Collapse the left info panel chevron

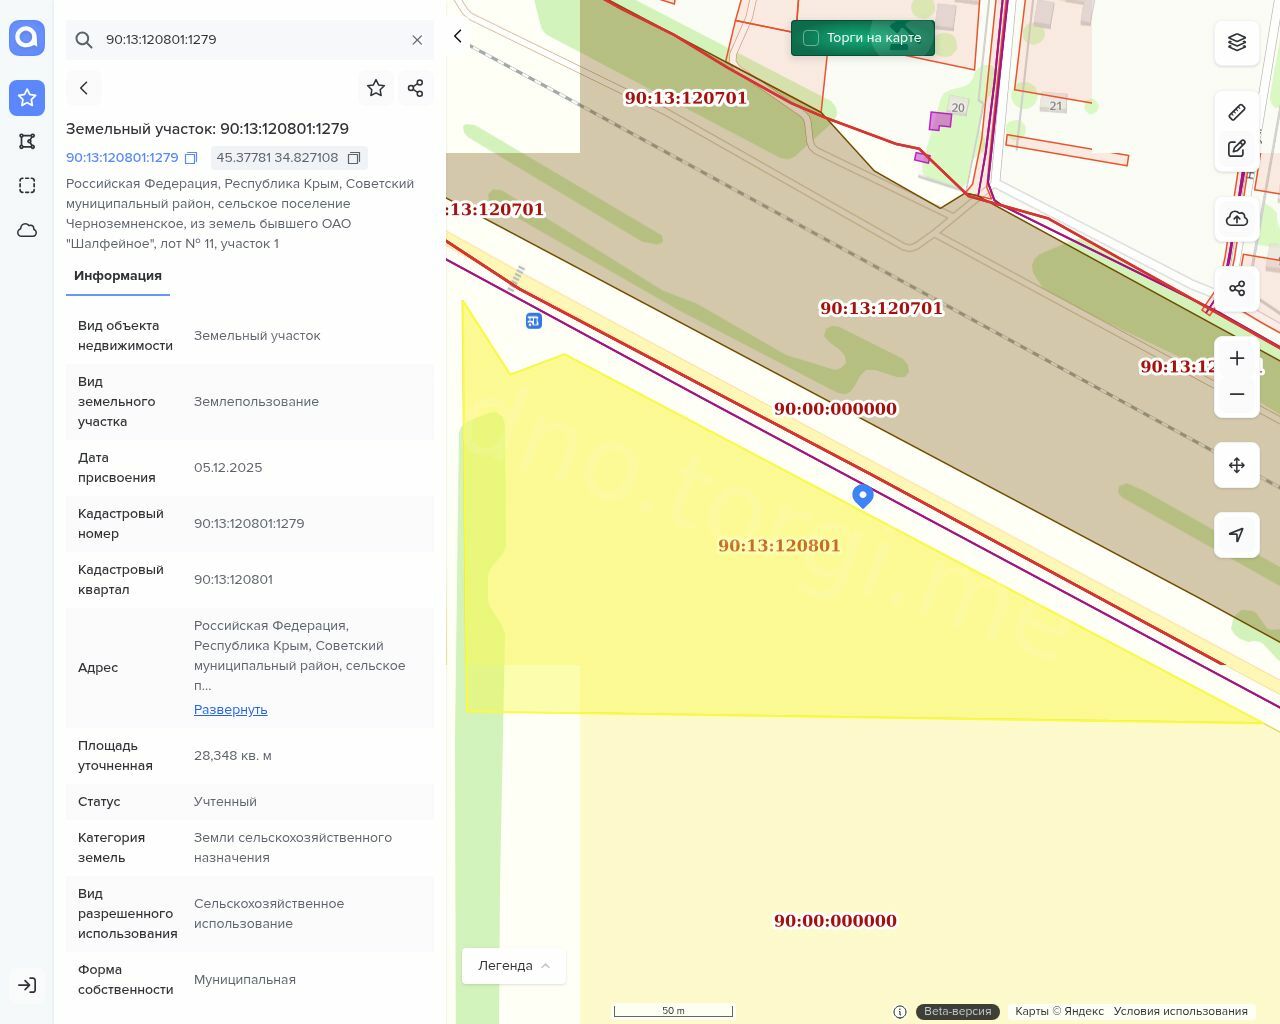point(458,36)
